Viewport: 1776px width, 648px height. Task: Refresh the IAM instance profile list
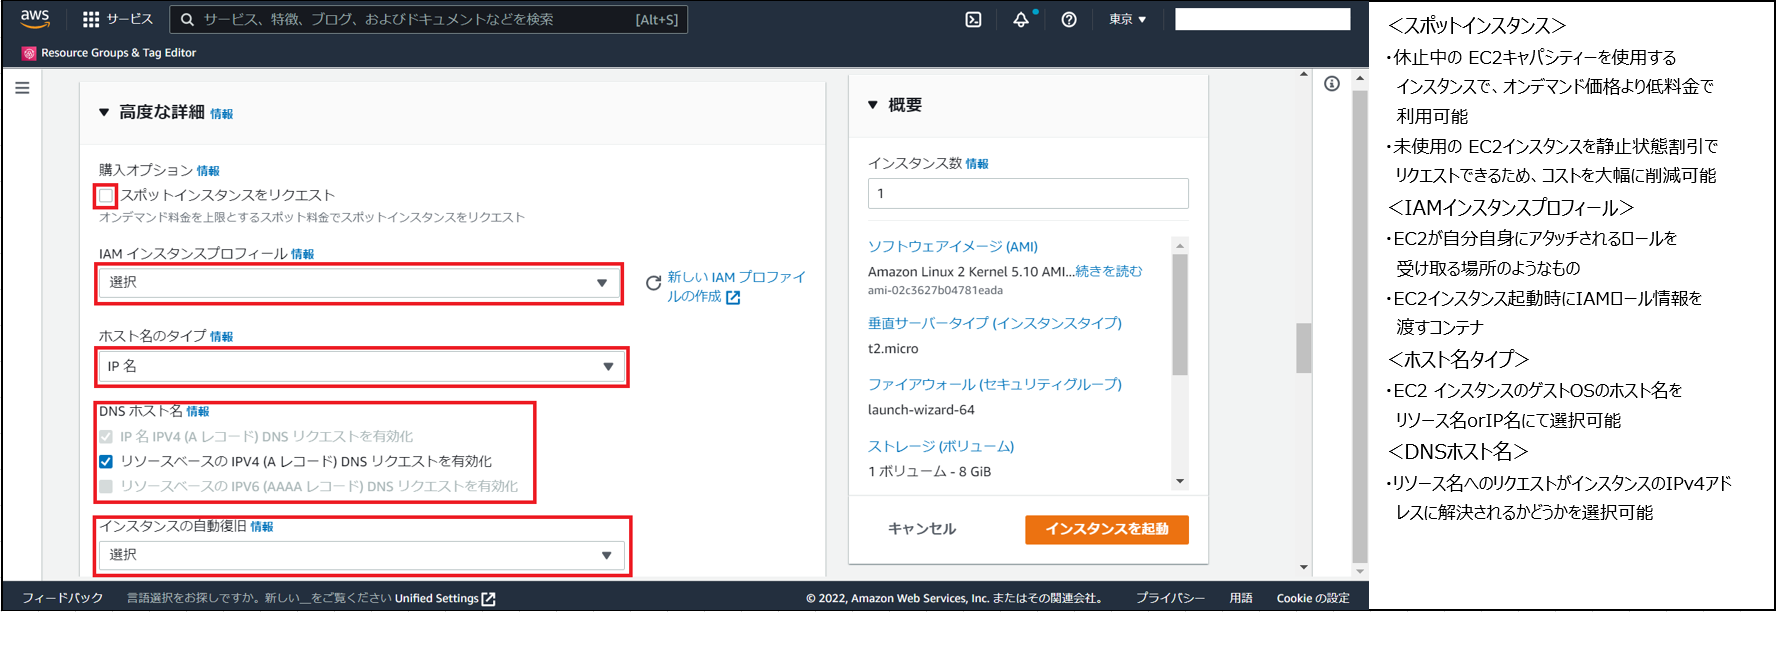653,283
